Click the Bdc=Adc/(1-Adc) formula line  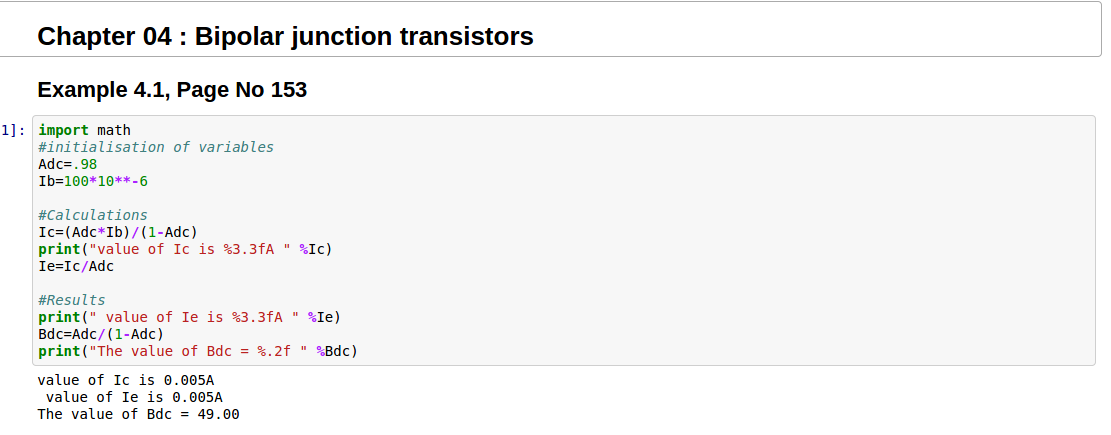click(100, 334)
